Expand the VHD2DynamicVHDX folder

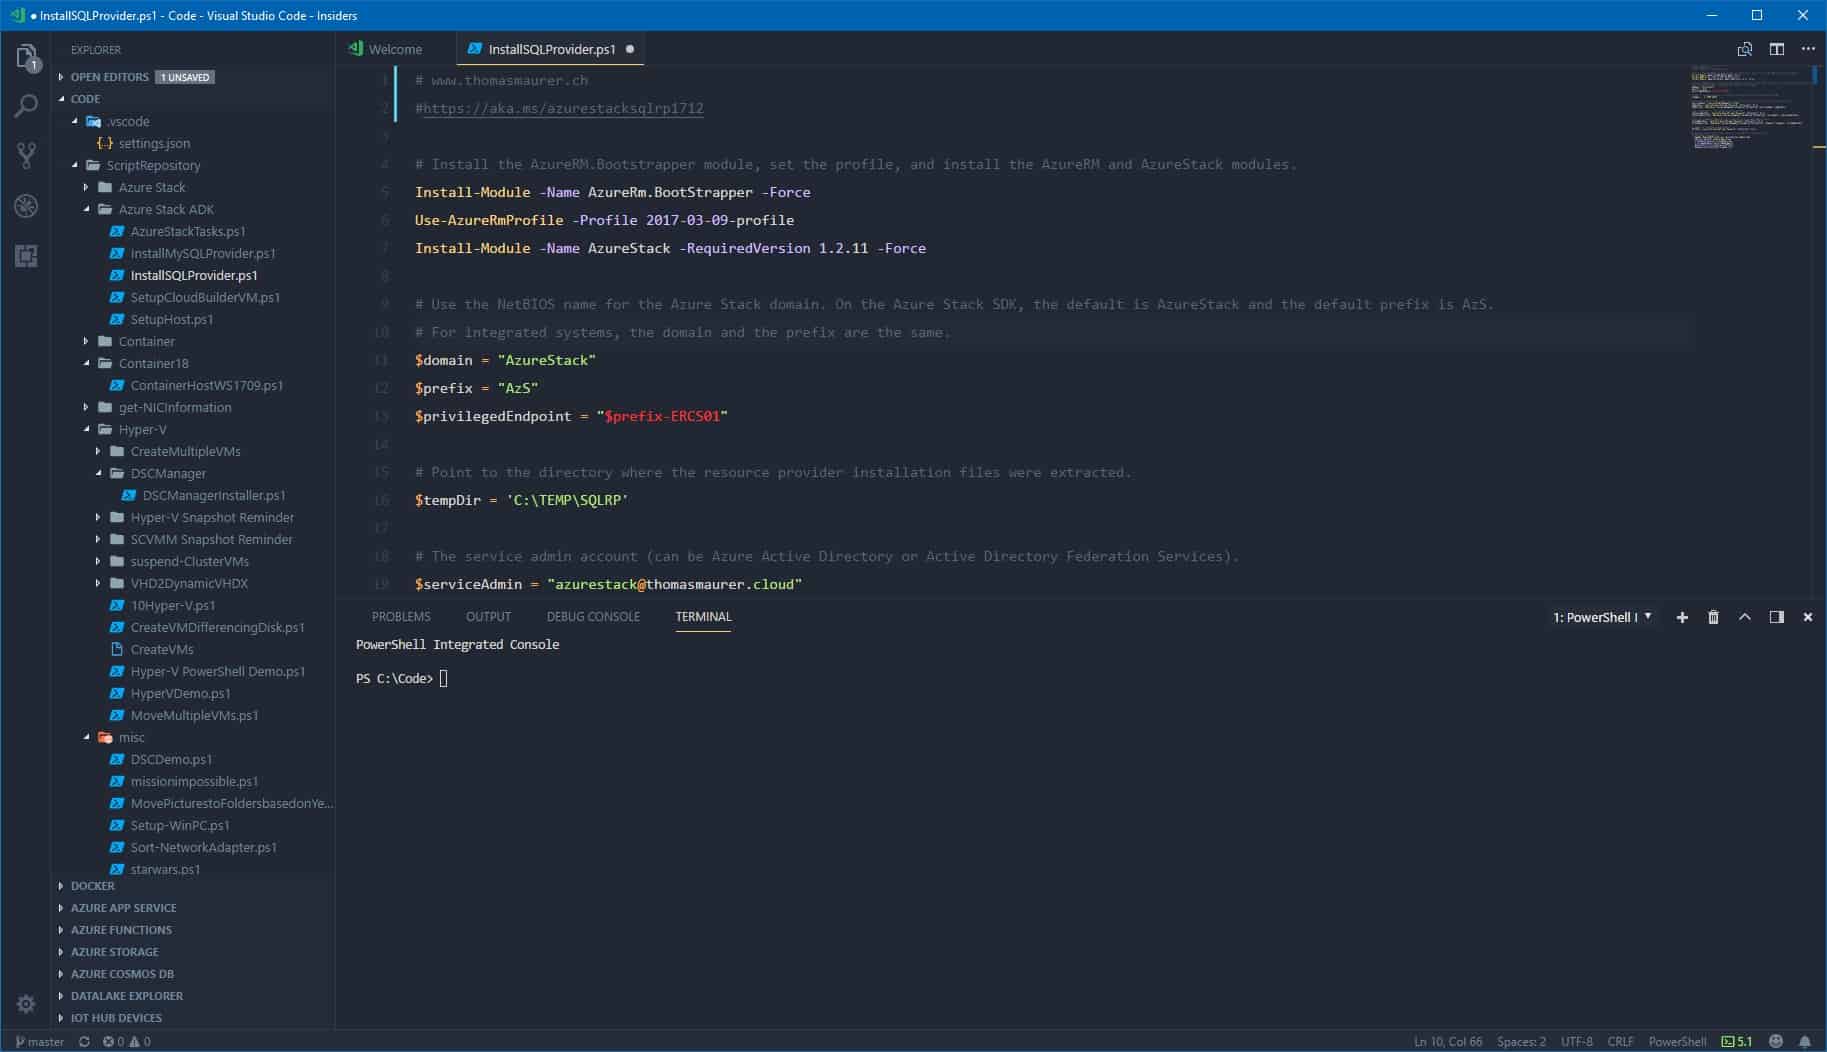[189, 583]
